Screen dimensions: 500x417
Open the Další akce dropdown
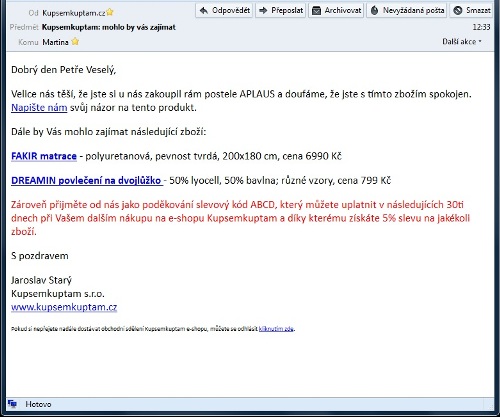tap(462, 42)
